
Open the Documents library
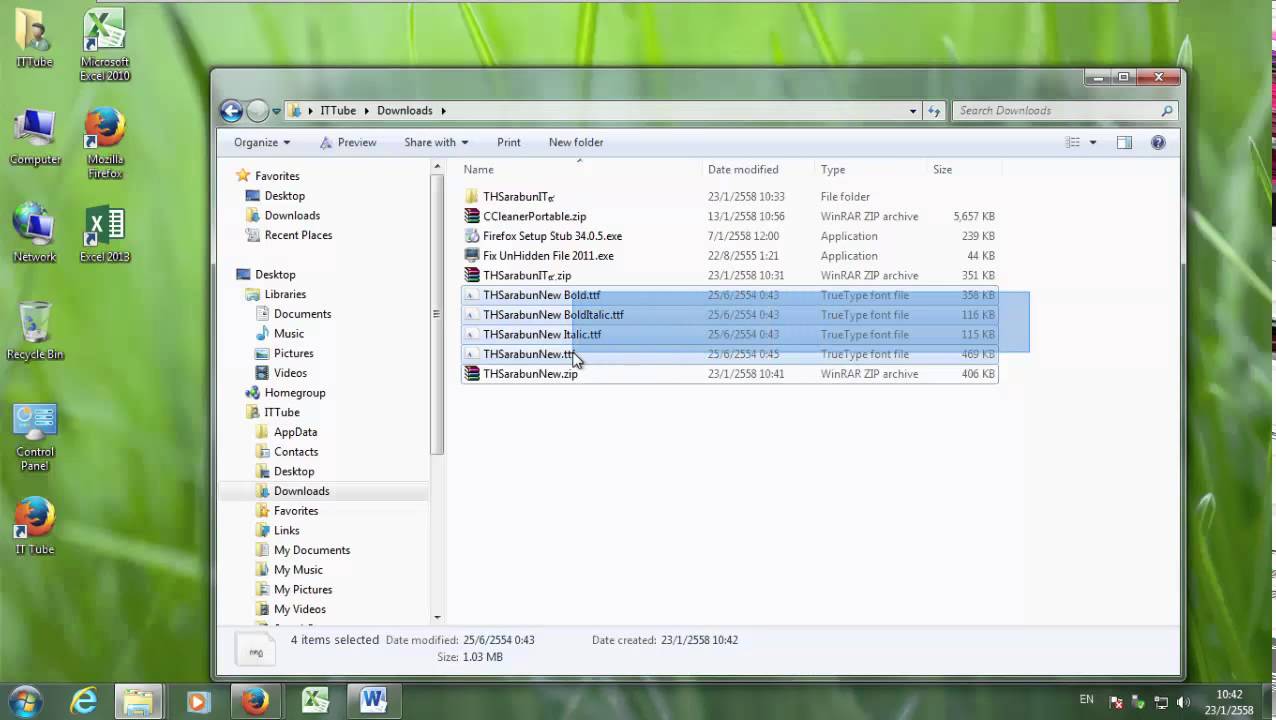click(302, 314)
